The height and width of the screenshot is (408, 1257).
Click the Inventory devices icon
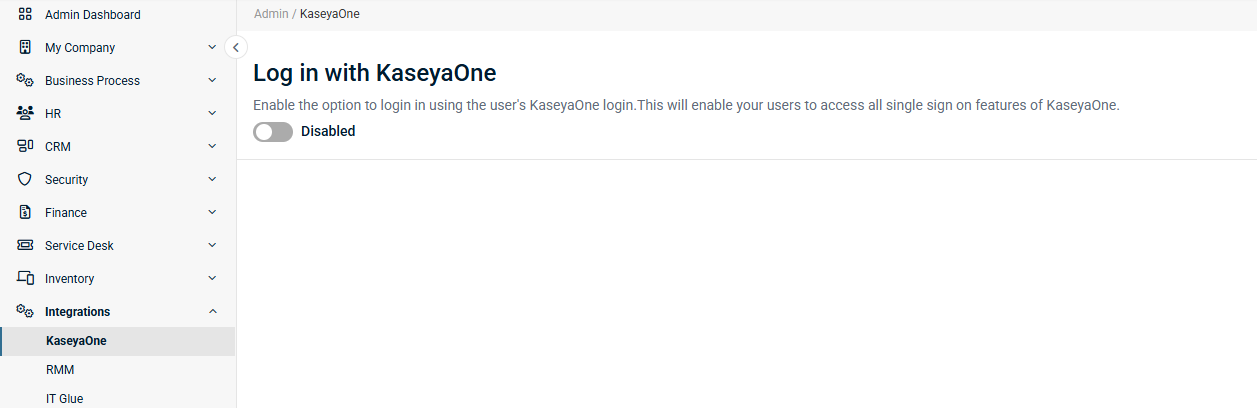click(25, 279)
